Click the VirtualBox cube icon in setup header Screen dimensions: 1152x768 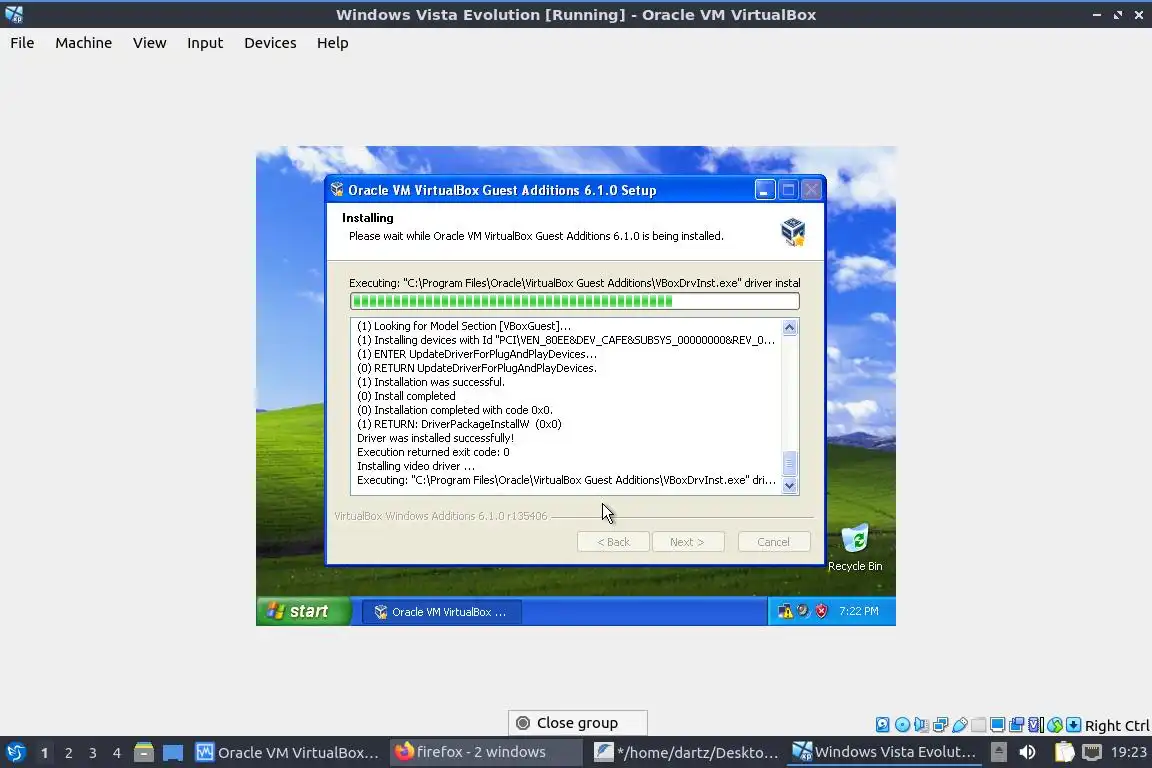[x=793, y=232]
